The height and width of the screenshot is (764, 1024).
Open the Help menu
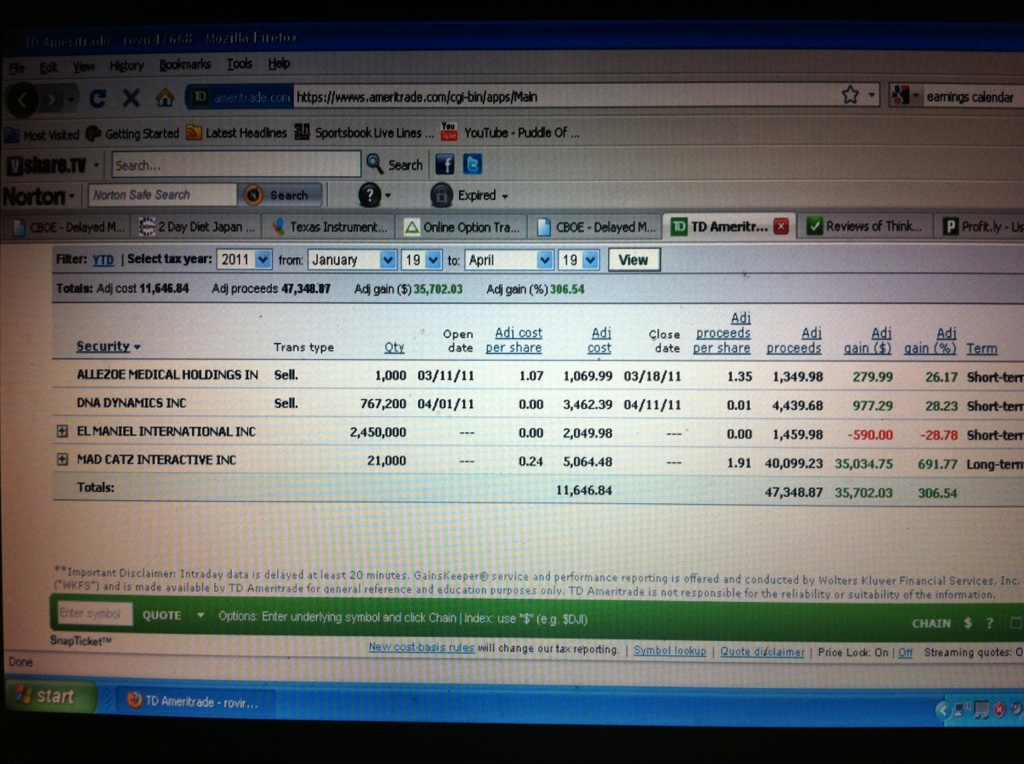[279, 63]
